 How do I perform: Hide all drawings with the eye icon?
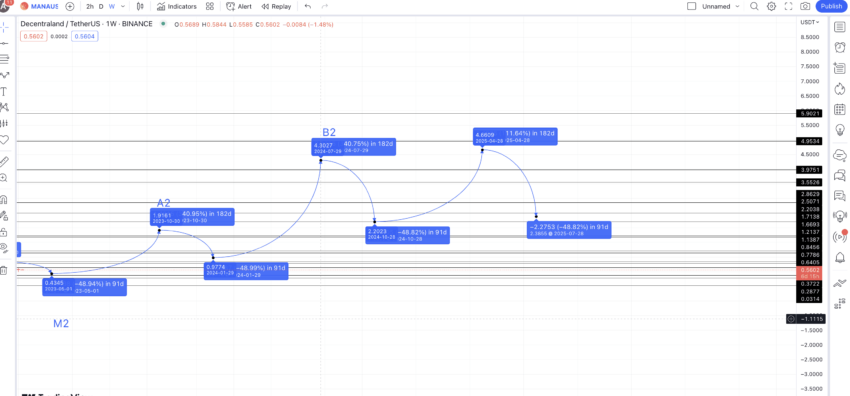4,248
